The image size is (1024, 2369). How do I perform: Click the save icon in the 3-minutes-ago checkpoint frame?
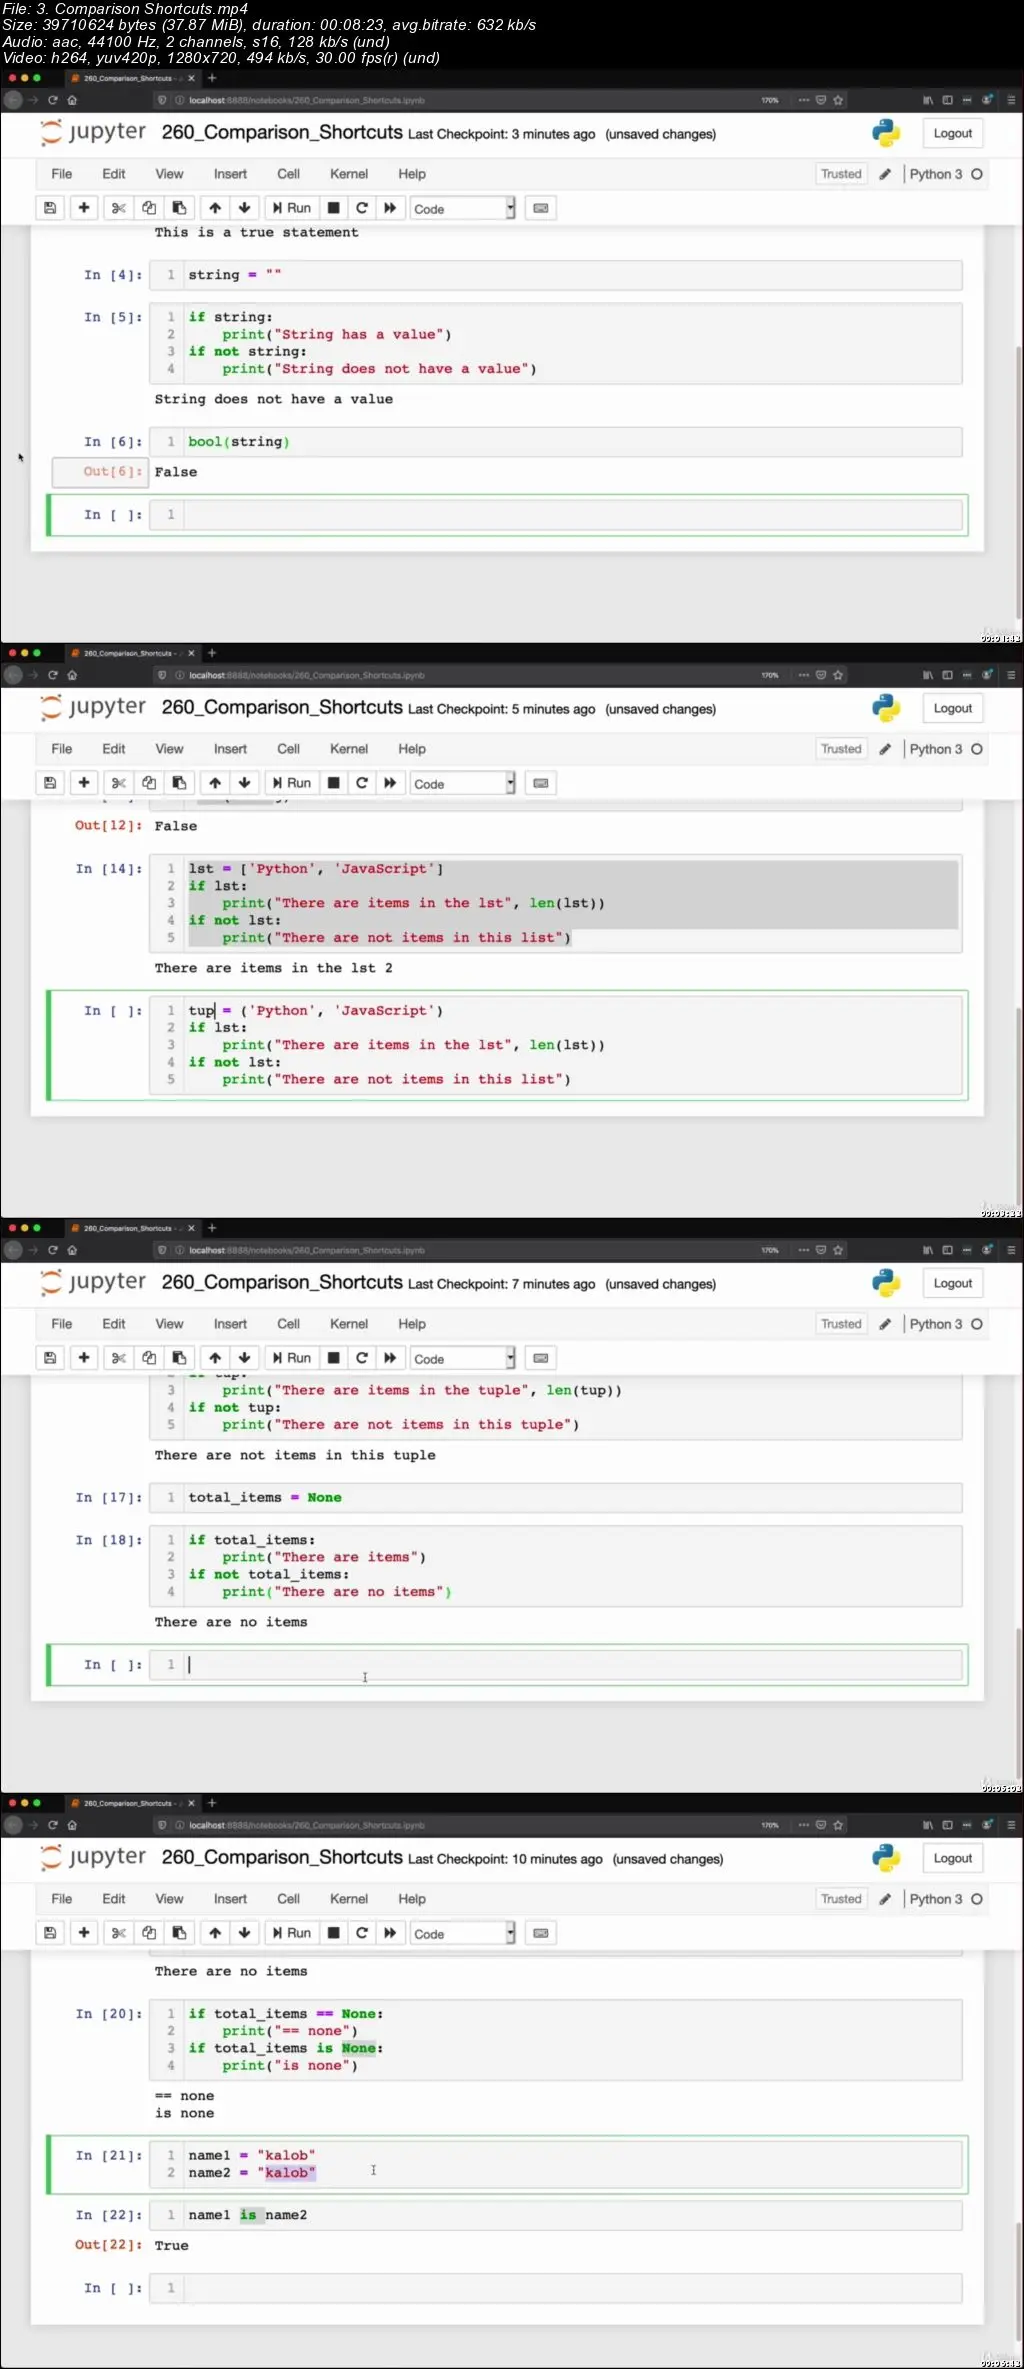pos(50,208)
